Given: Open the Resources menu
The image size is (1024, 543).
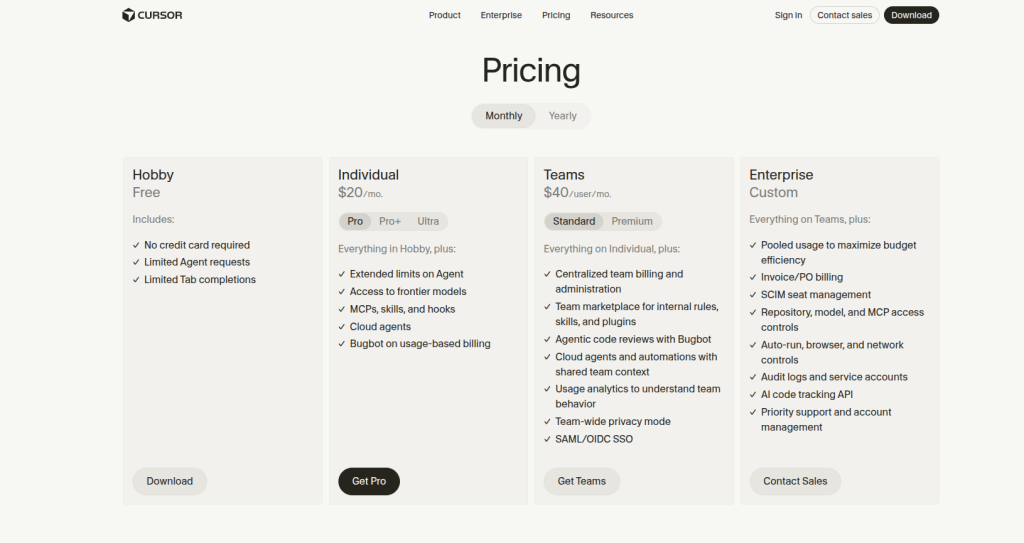Looking at the screenshot, I should pos(611,15).
